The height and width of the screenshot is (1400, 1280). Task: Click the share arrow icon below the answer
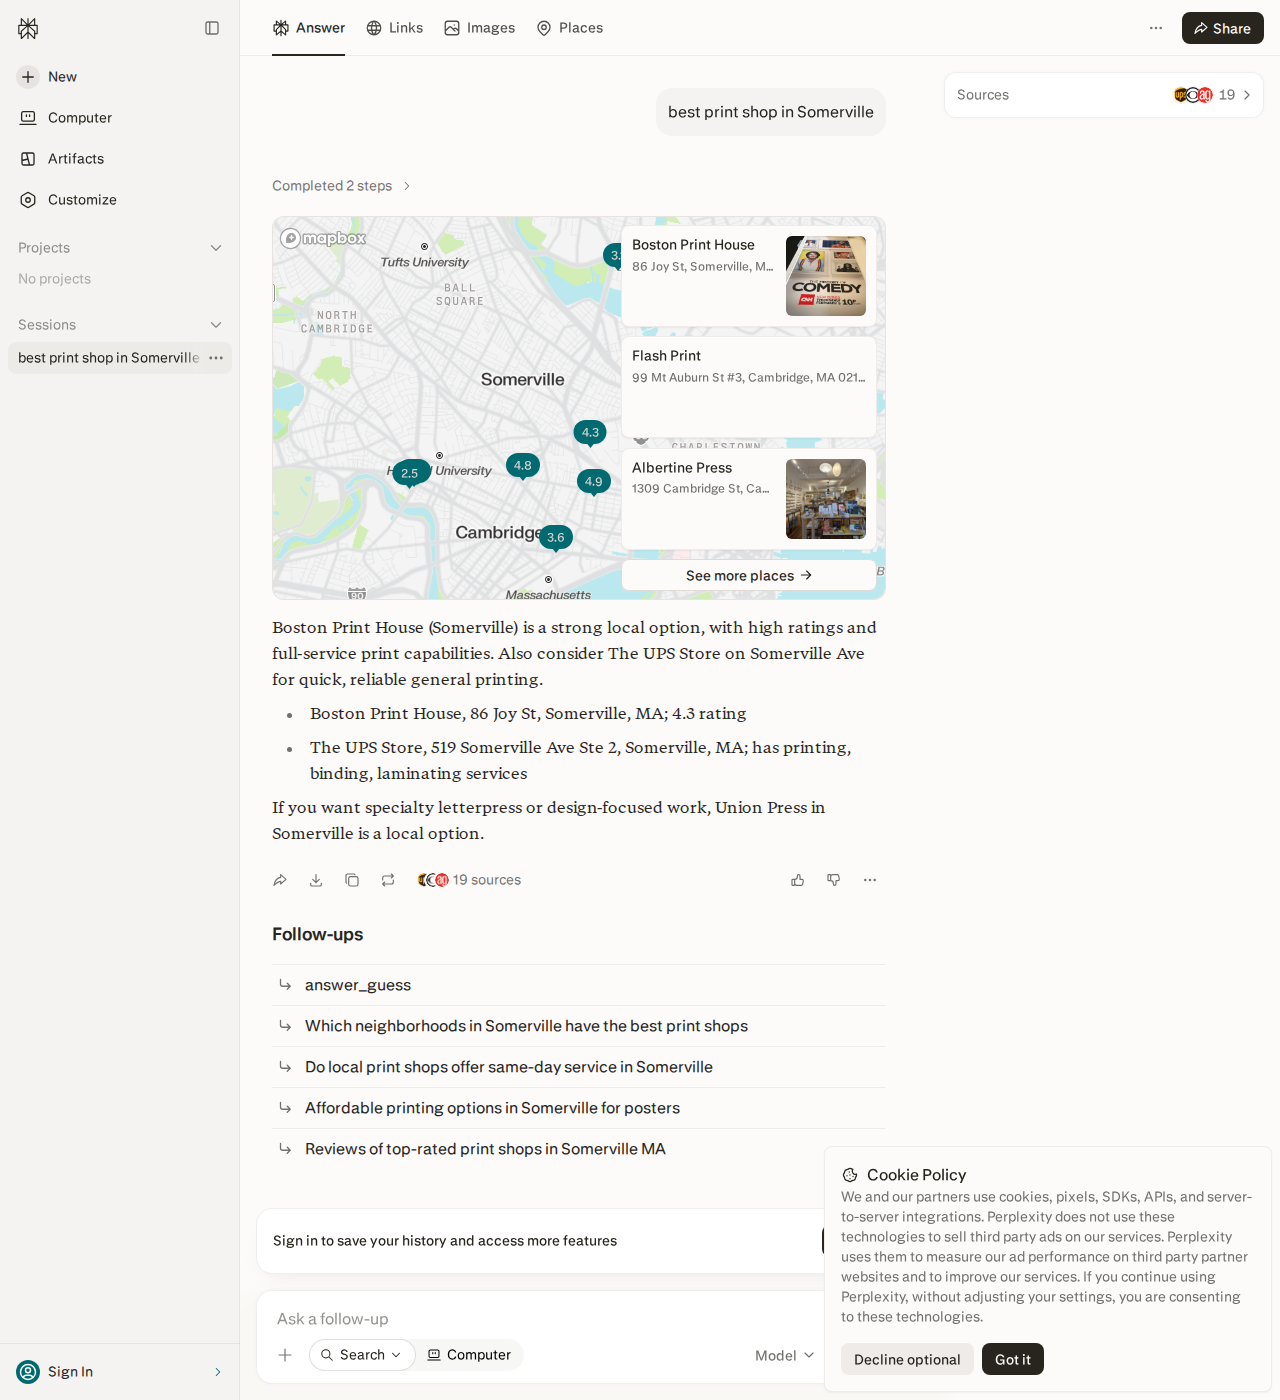point(280,880)
